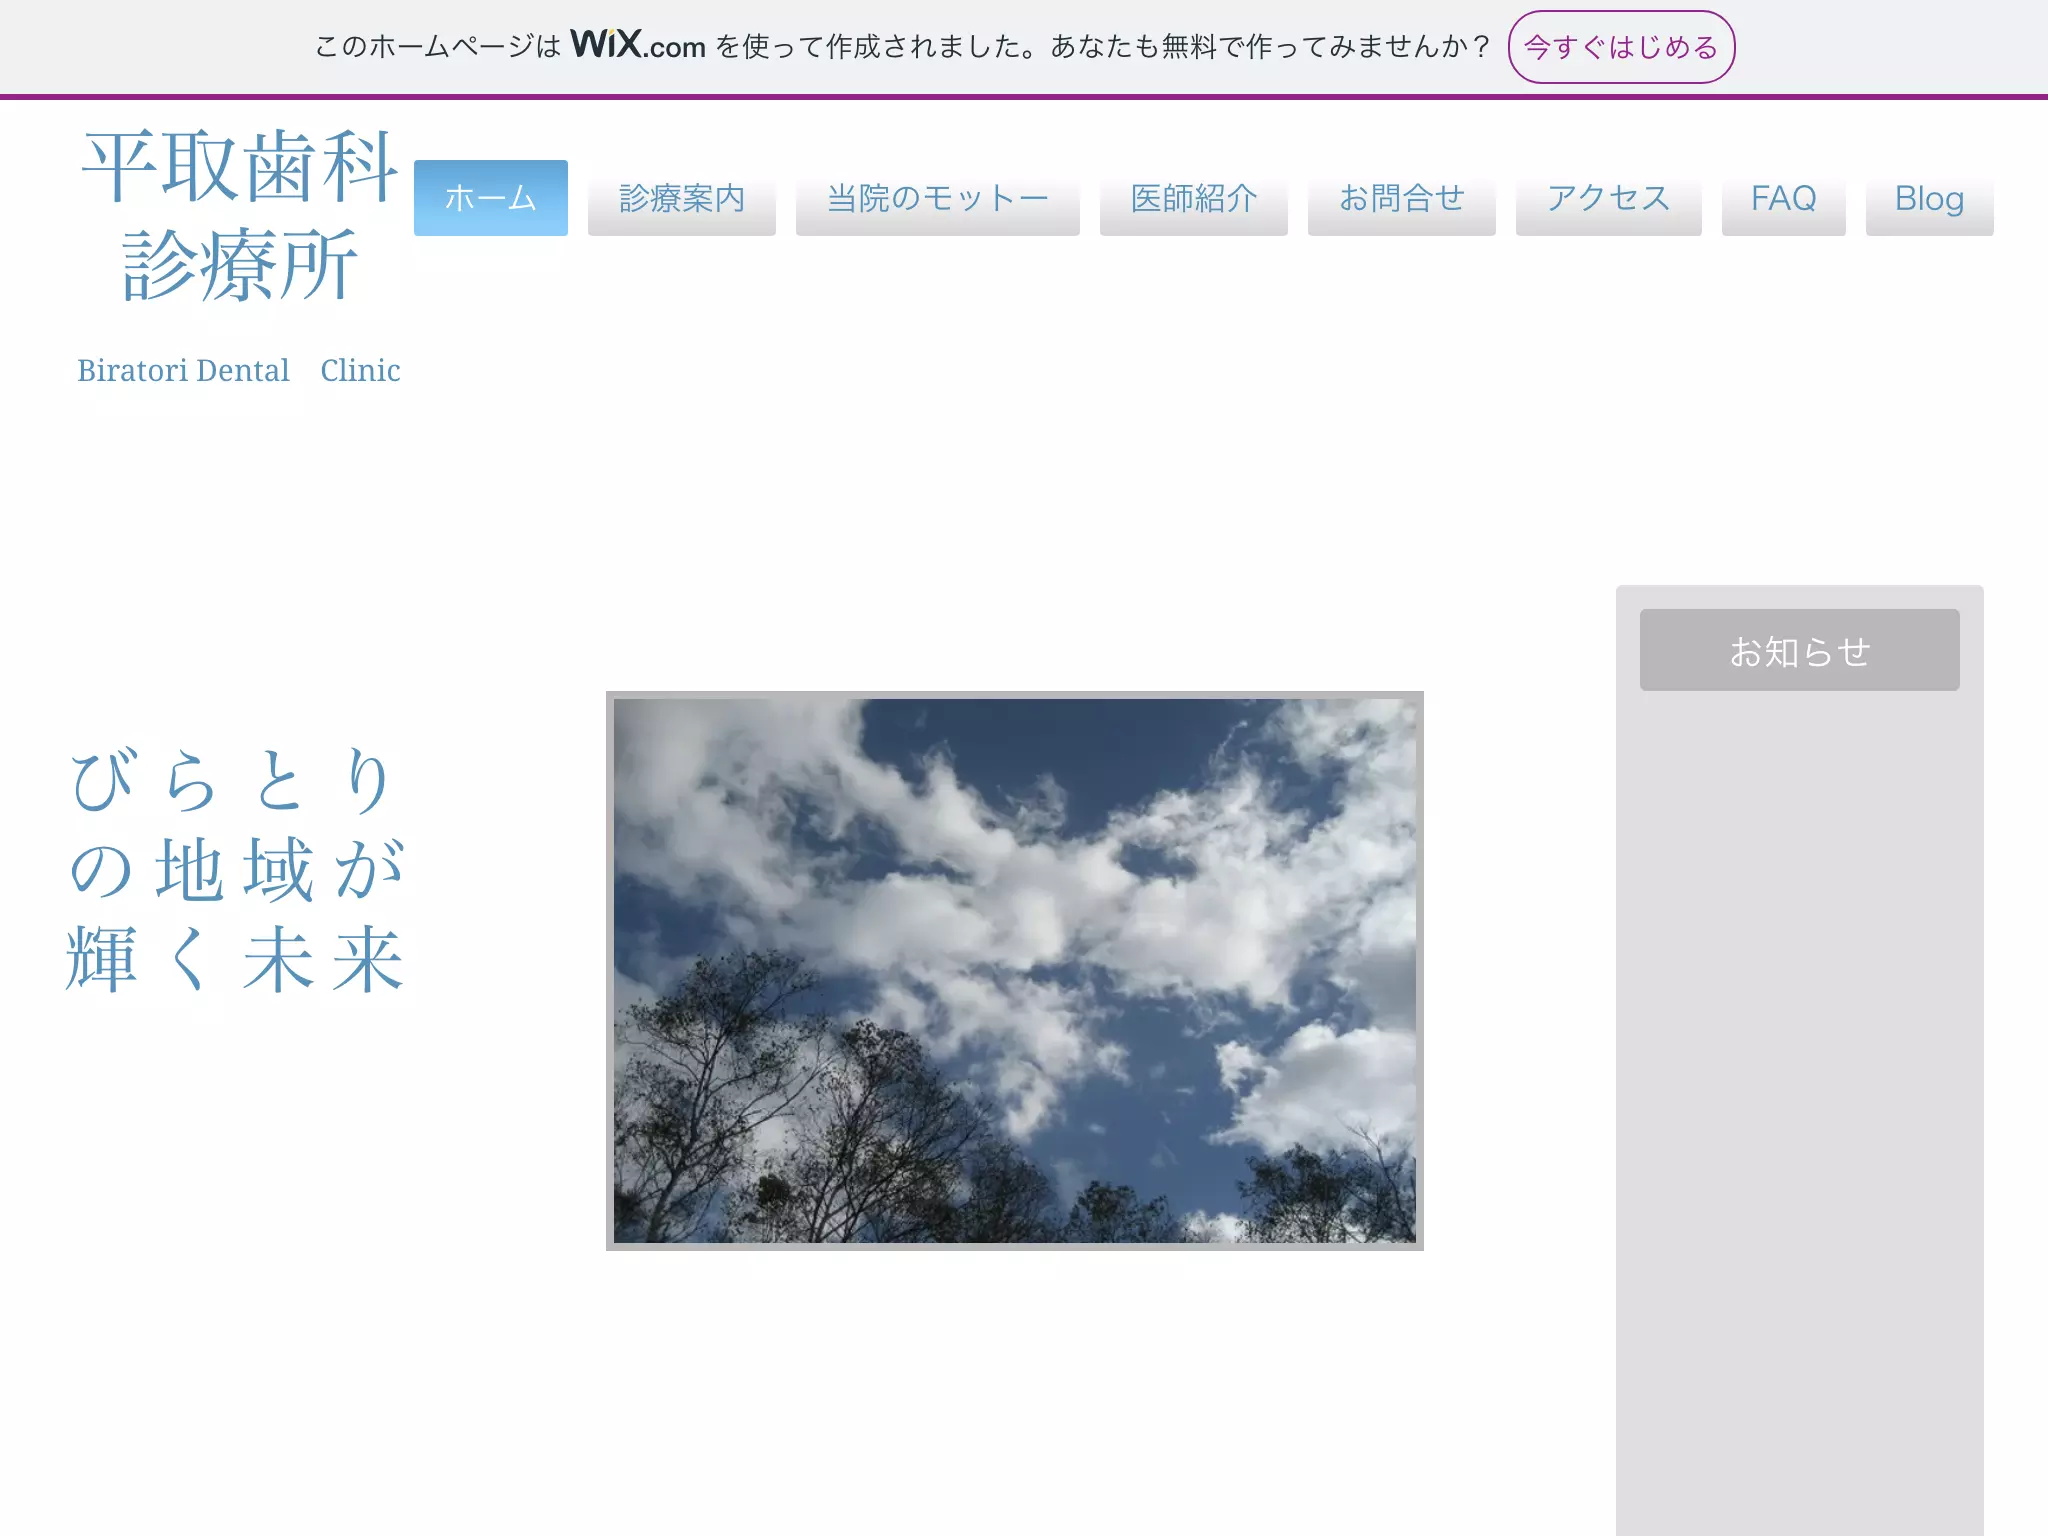Click the お知らせ header box
The image size is (2048, 1536).
pyautogui.click(x=1800, y=650)
